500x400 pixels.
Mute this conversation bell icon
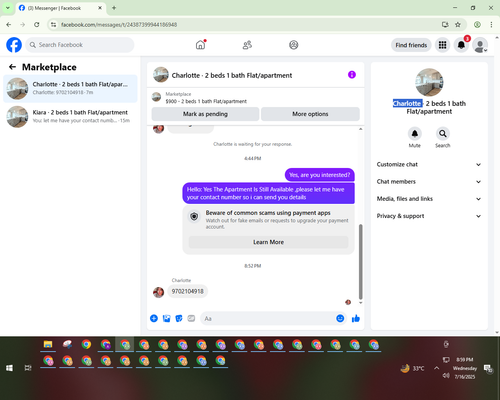[x=415, y=134]
